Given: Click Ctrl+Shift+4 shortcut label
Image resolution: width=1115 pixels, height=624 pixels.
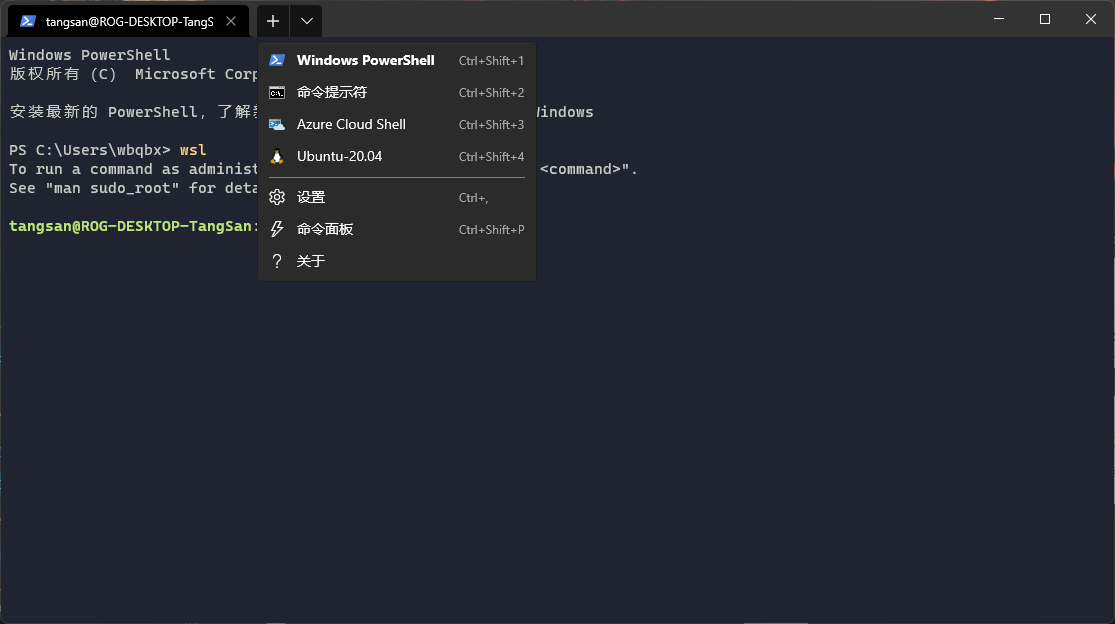Looking at the screenshot, I should pyautogui.click(x=491, y=157).
